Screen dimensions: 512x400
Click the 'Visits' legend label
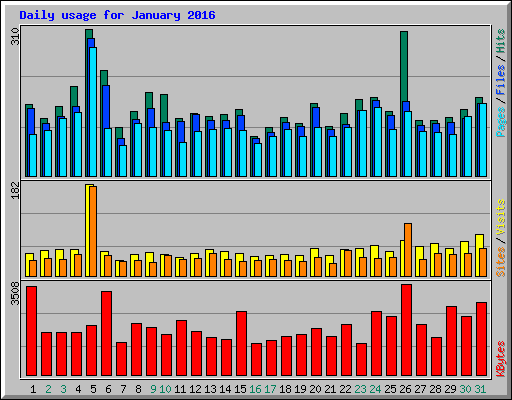coord(501,217)
